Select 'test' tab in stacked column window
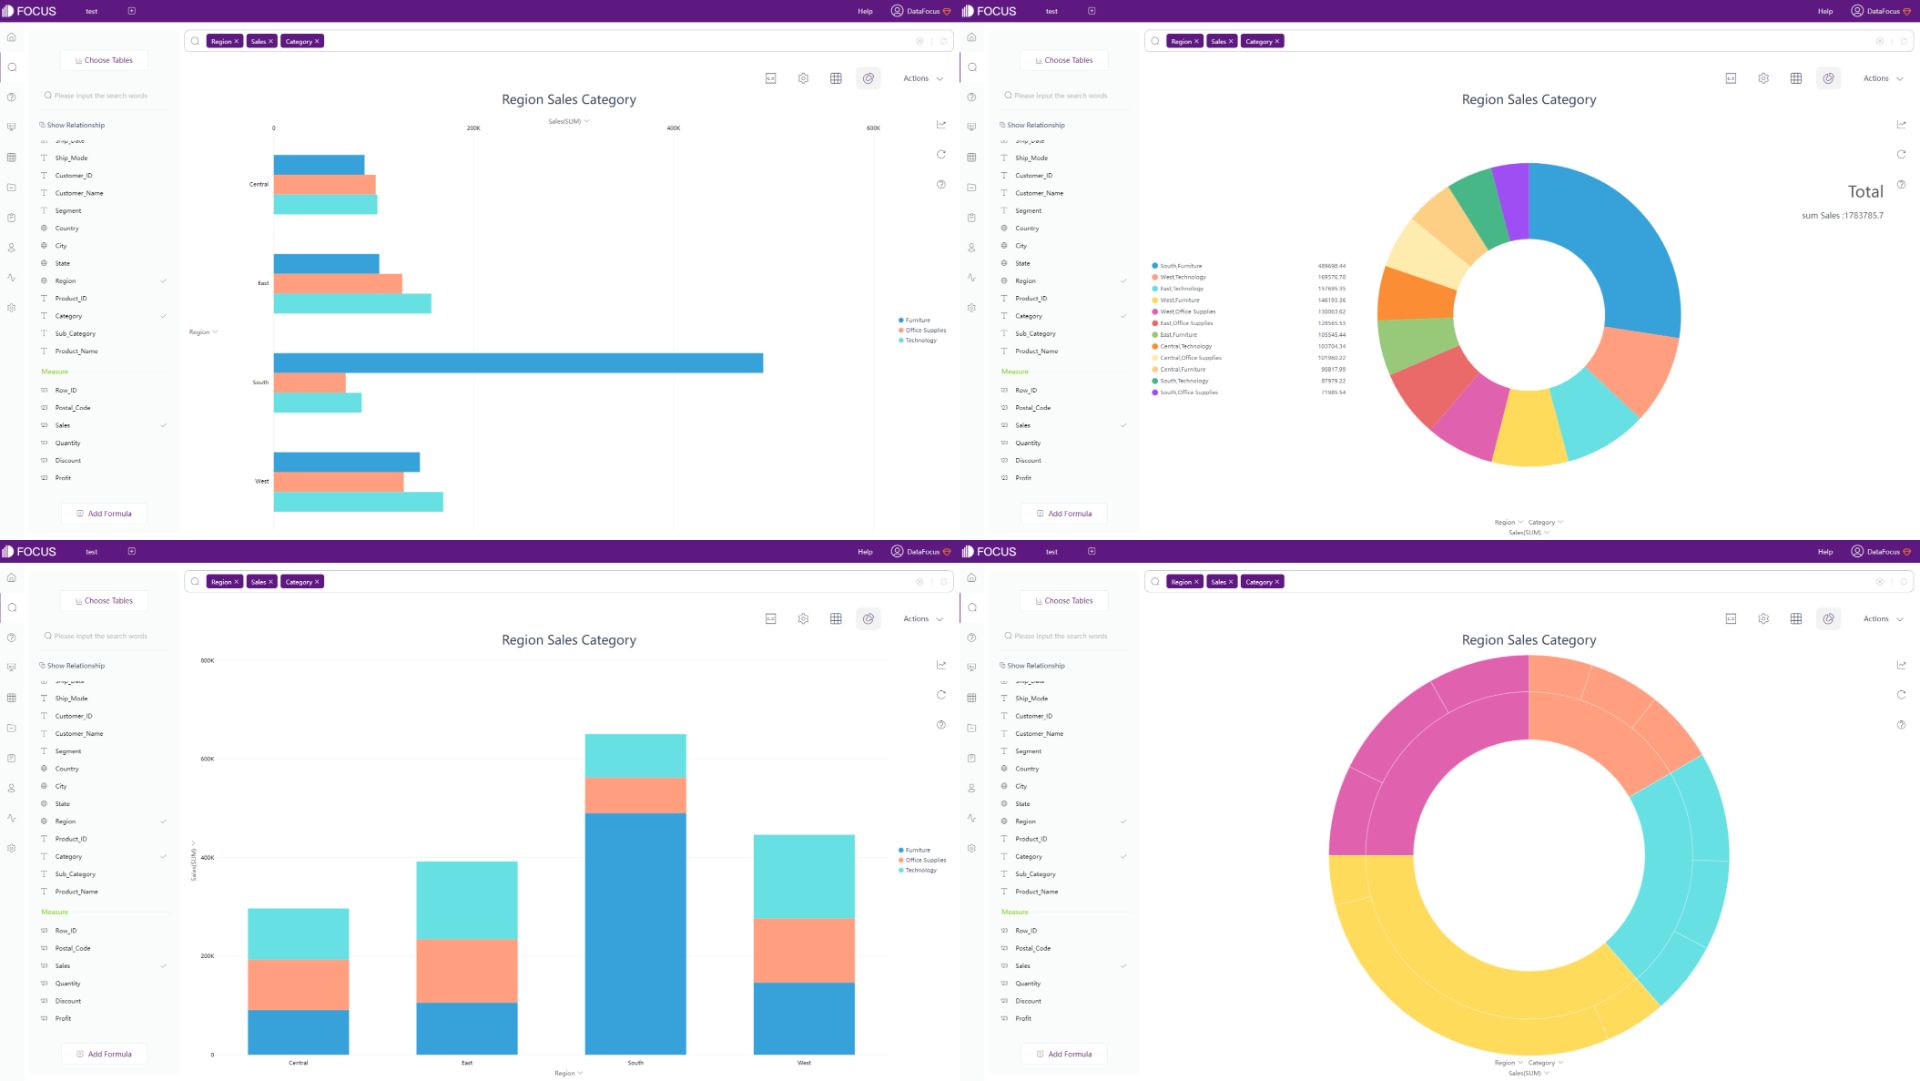Image resolution: width=1920 pixels, height=1081 pixels. tap(91, 551)
